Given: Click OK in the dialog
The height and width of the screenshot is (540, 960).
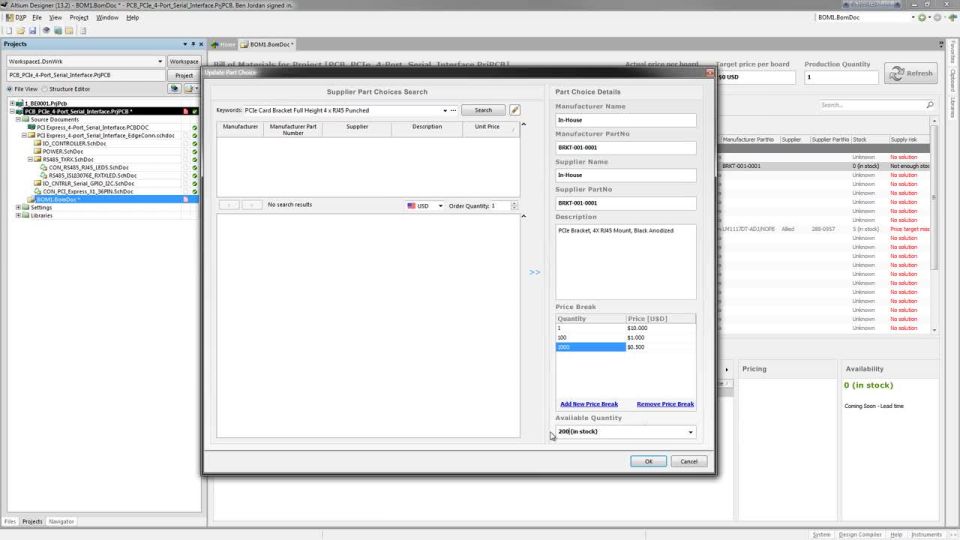Looking at the screenshot, I should pos(648,462).
